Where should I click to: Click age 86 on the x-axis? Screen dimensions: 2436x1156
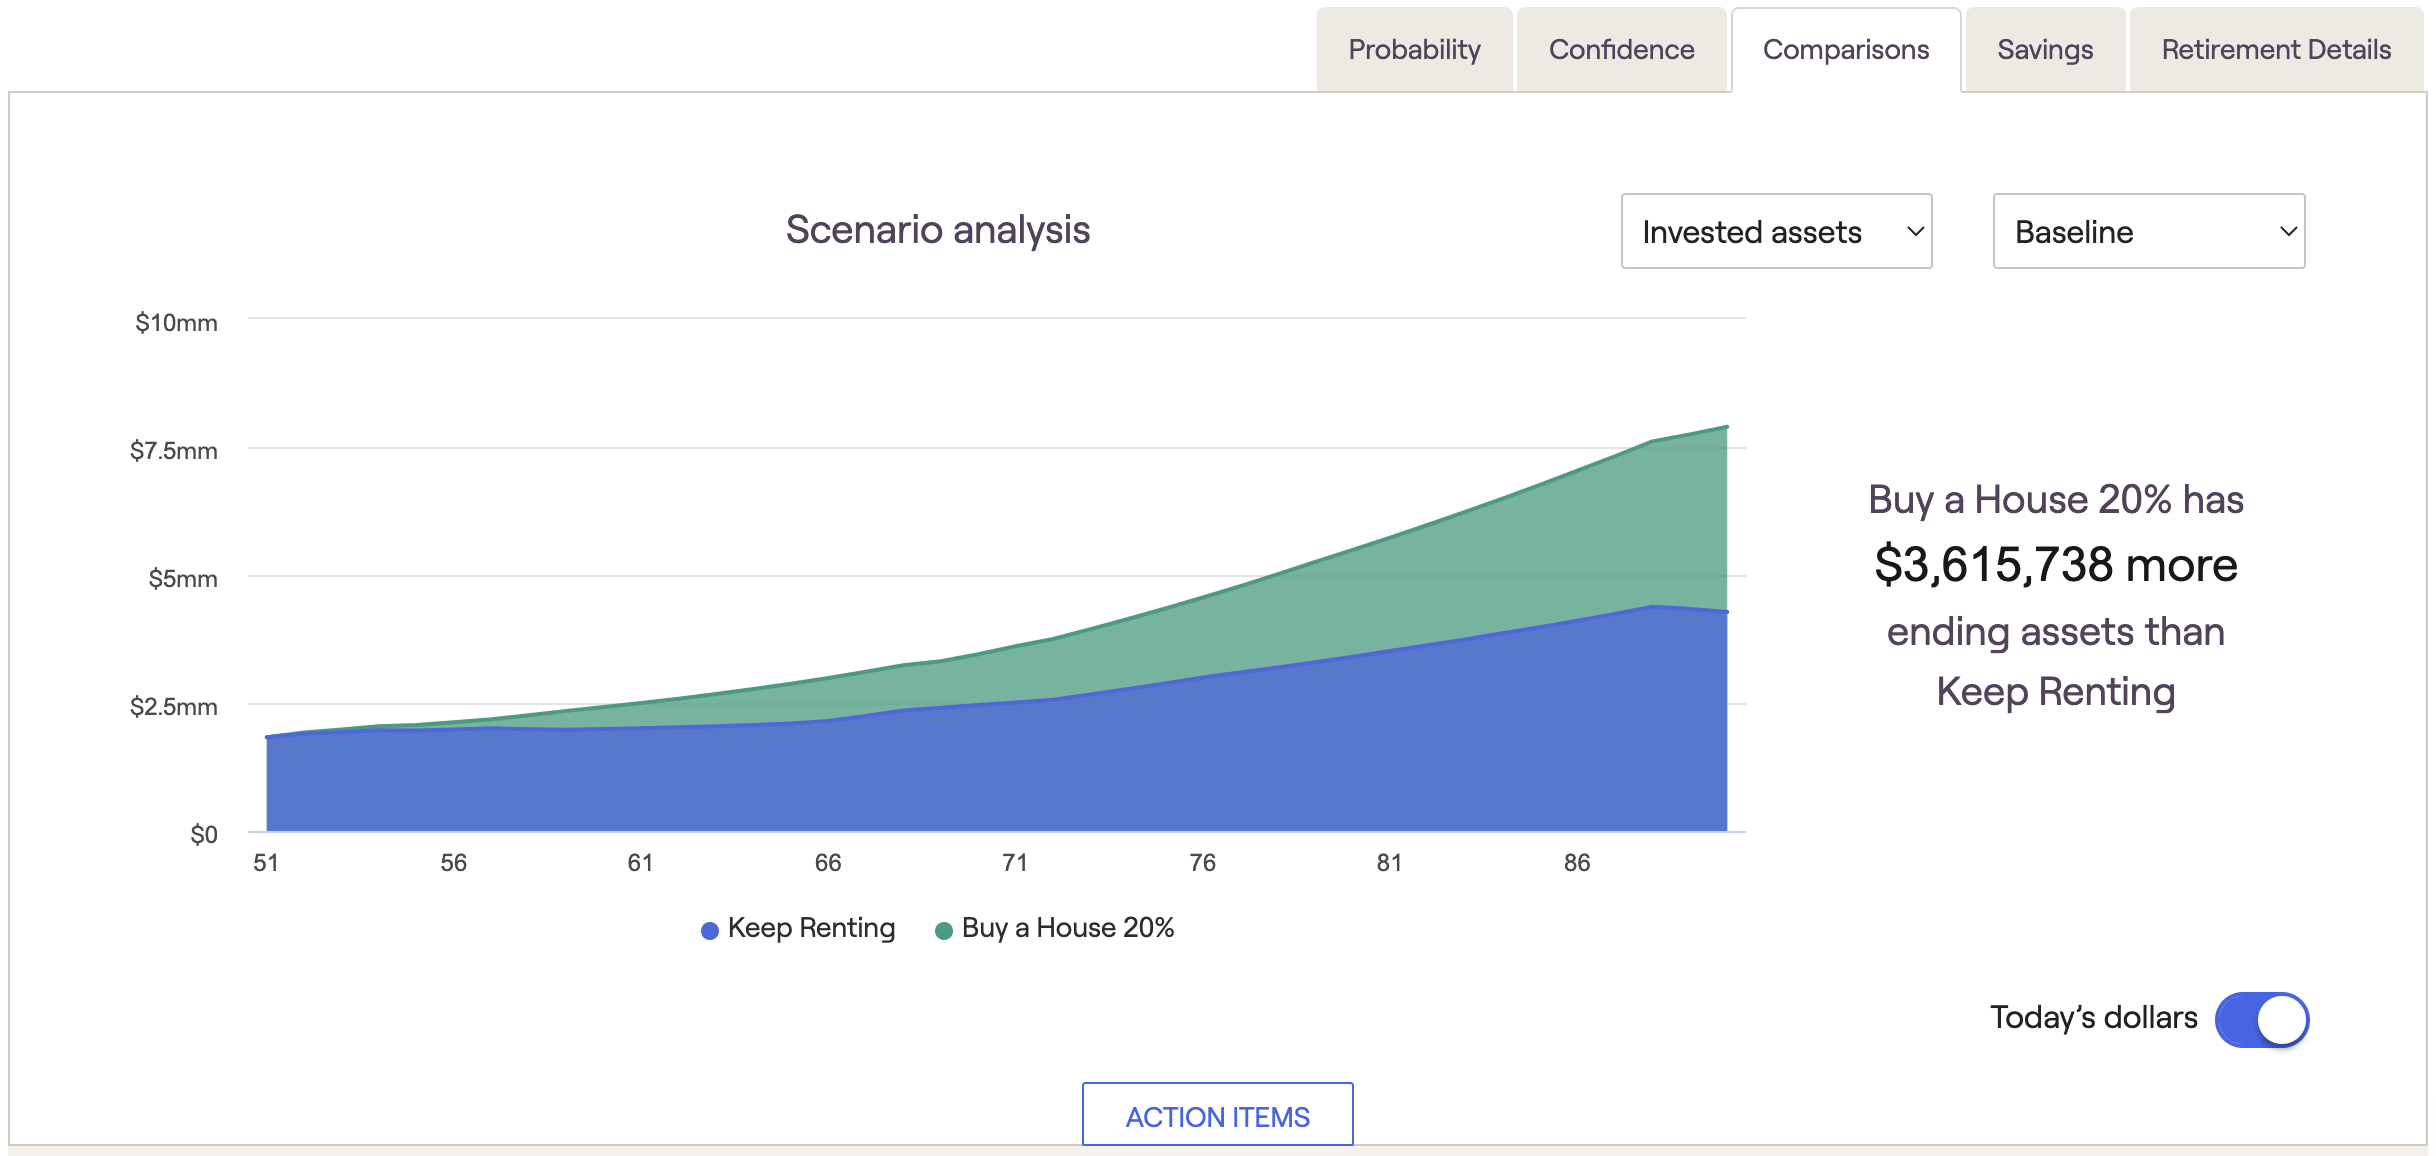[x=1577, y=862]
